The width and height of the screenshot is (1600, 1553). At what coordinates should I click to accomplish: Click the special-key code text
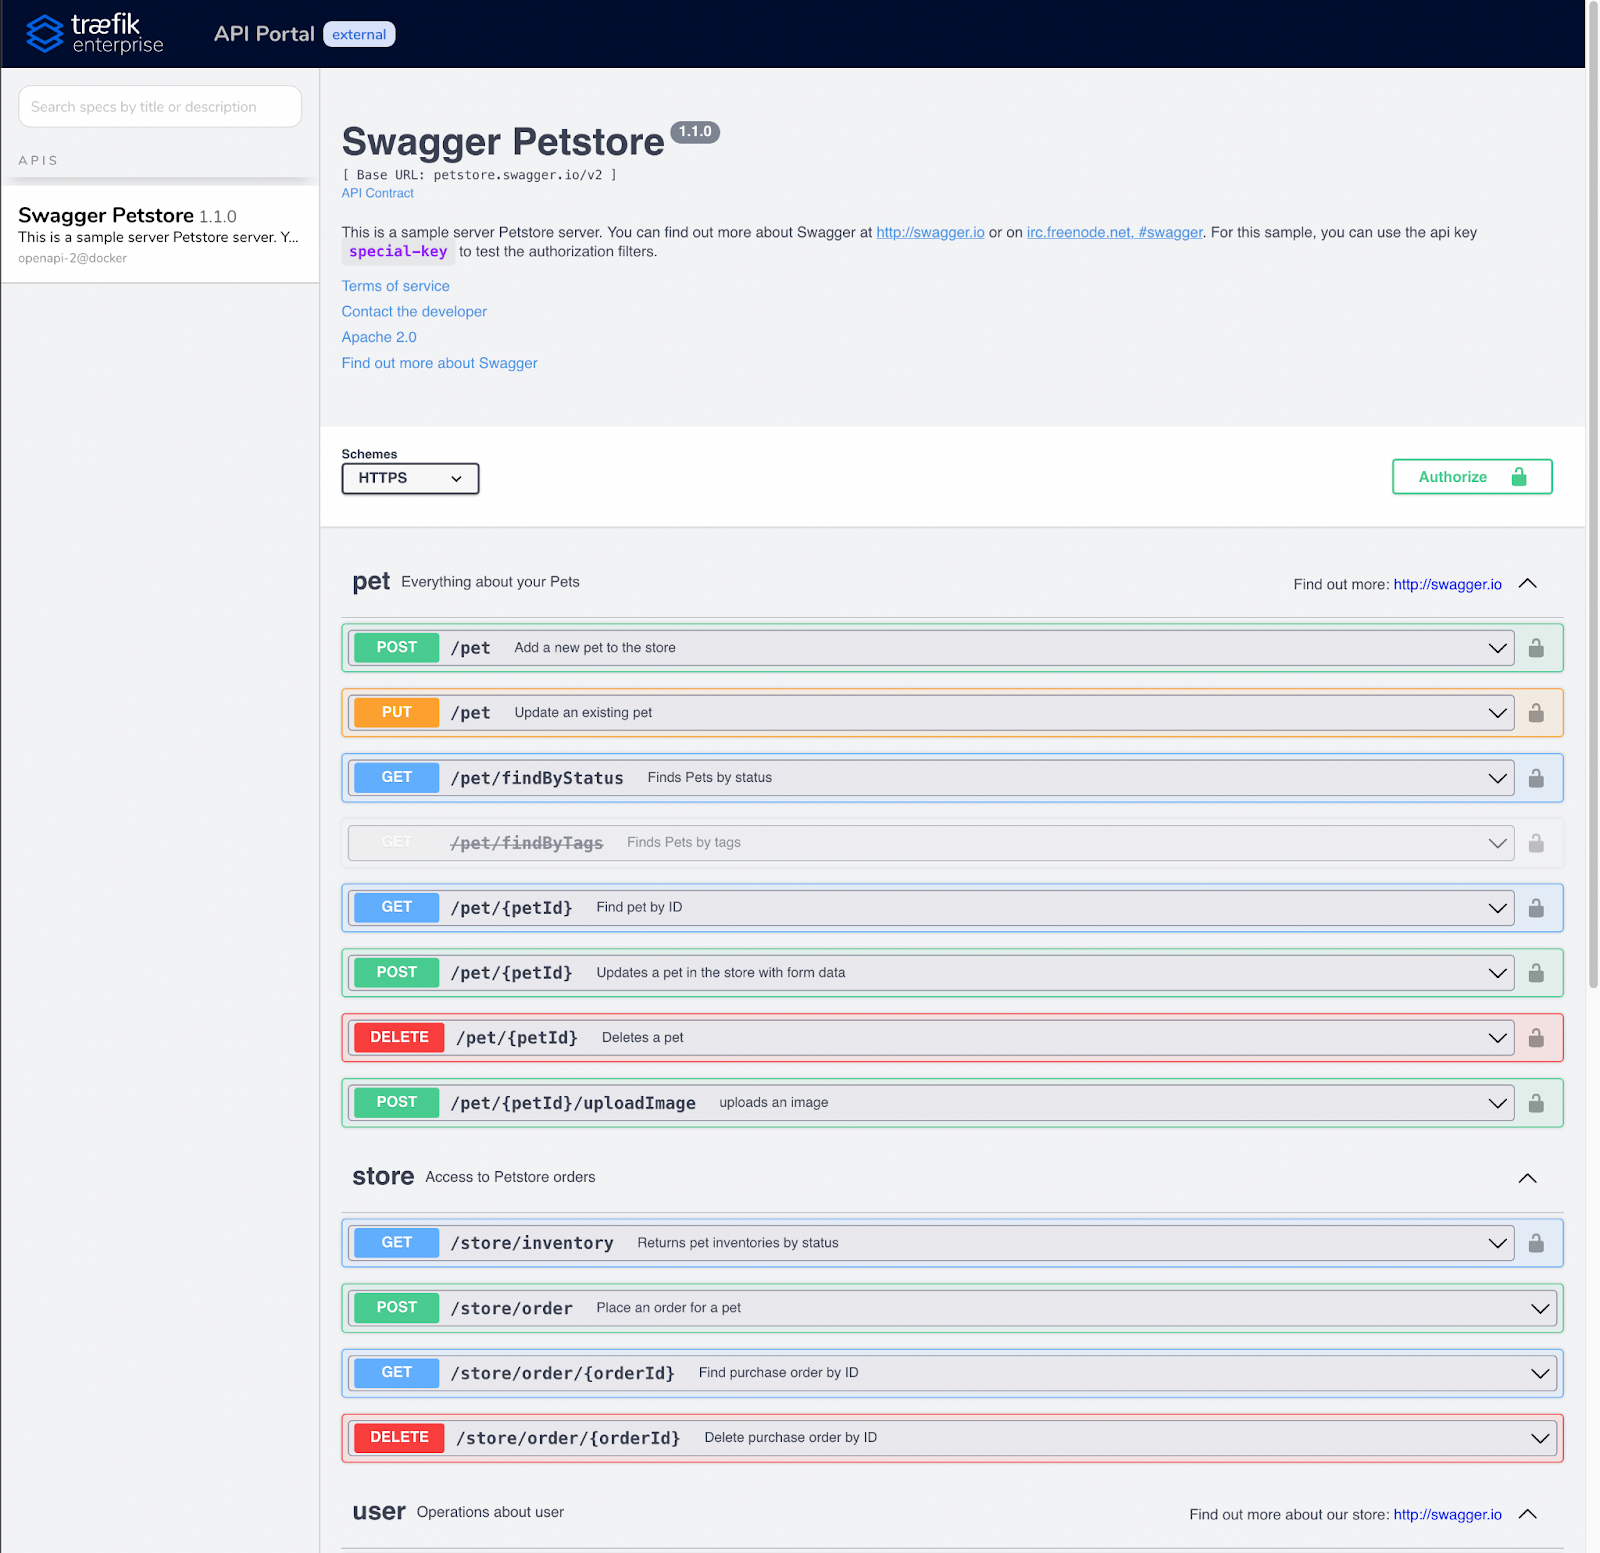pos(398,252)
